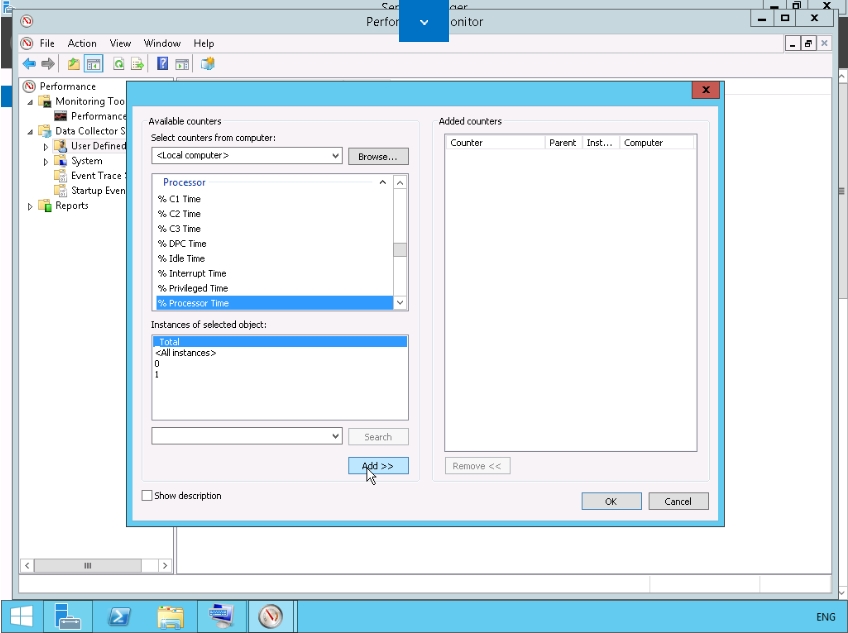
Task: Click the Export List toolbar icon
Action: (x=137, y=64)
